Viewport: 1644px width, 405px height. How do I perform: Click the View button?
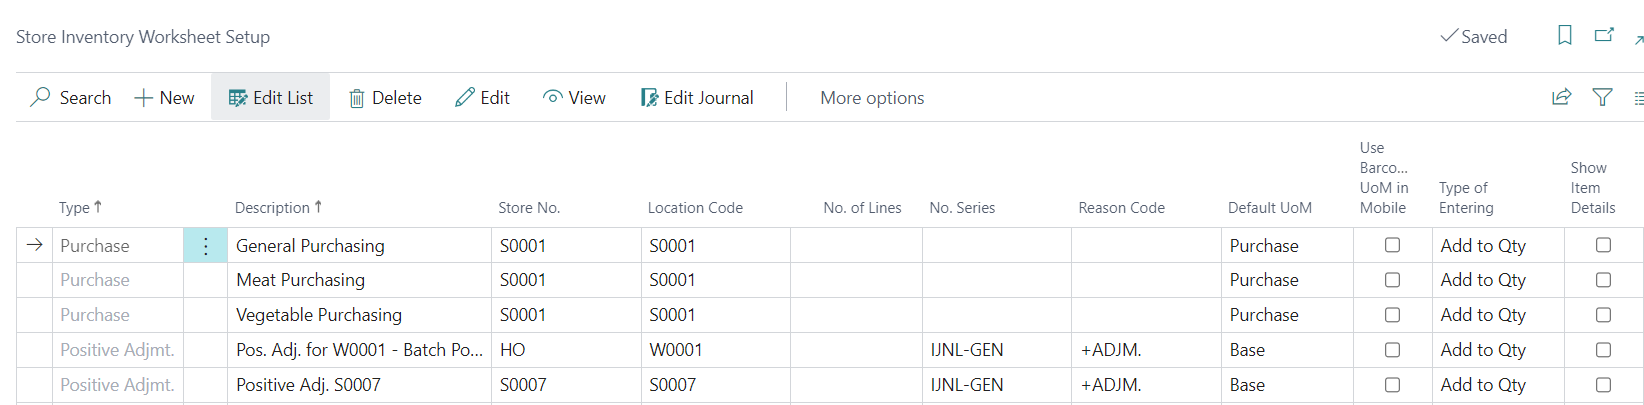coord(574,98)
